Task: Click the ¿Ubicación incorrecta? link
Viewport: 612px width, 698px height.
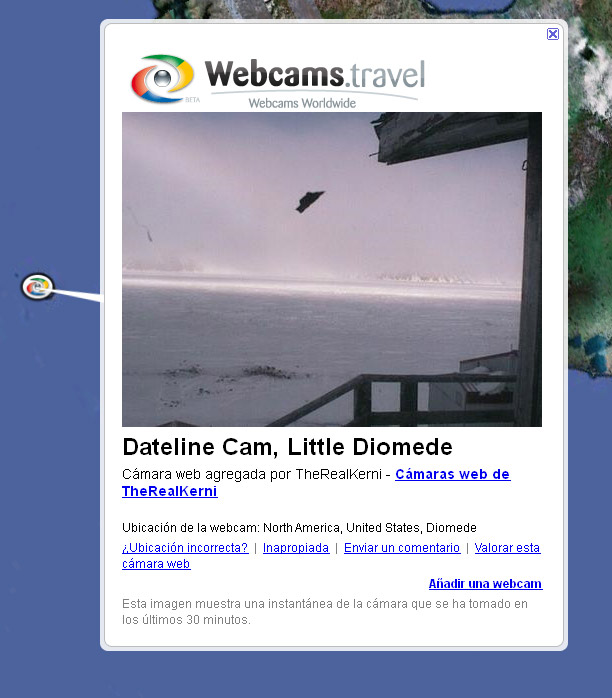Action: tap(185, 548)
